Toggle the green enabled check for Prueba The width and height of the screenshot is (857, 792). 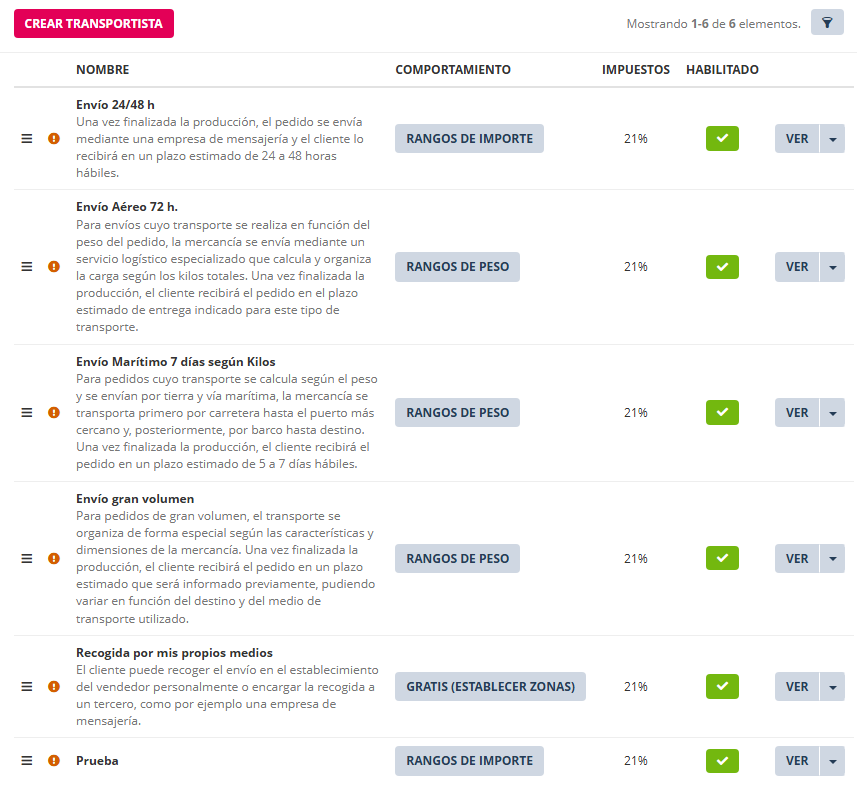(722, 761)
